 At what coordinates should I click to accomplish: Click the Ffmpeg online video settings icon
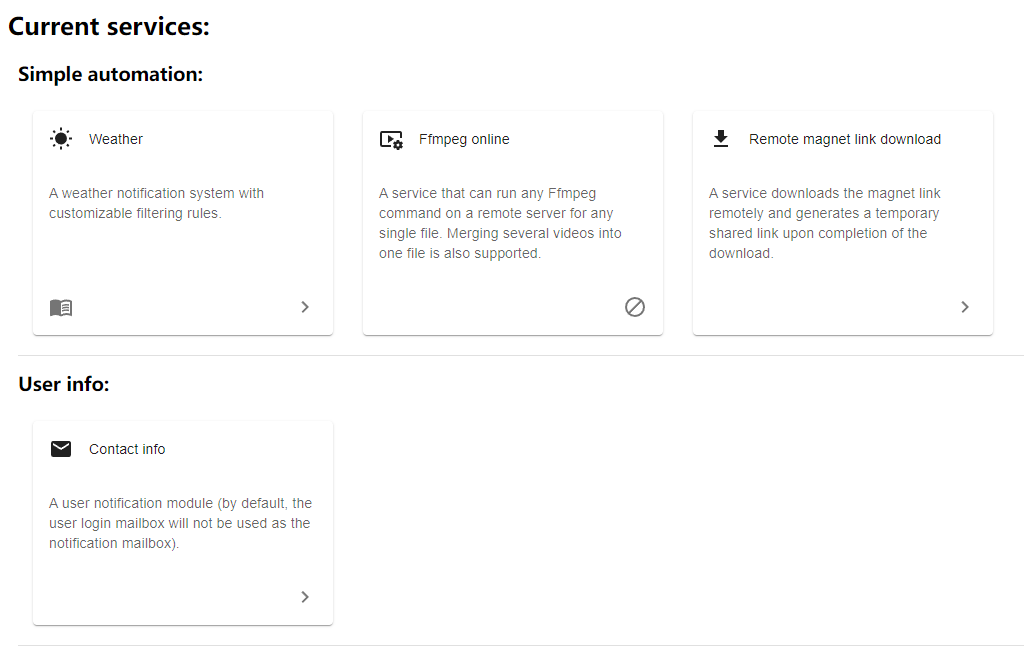pyautogui.click(x=391, y=140)
